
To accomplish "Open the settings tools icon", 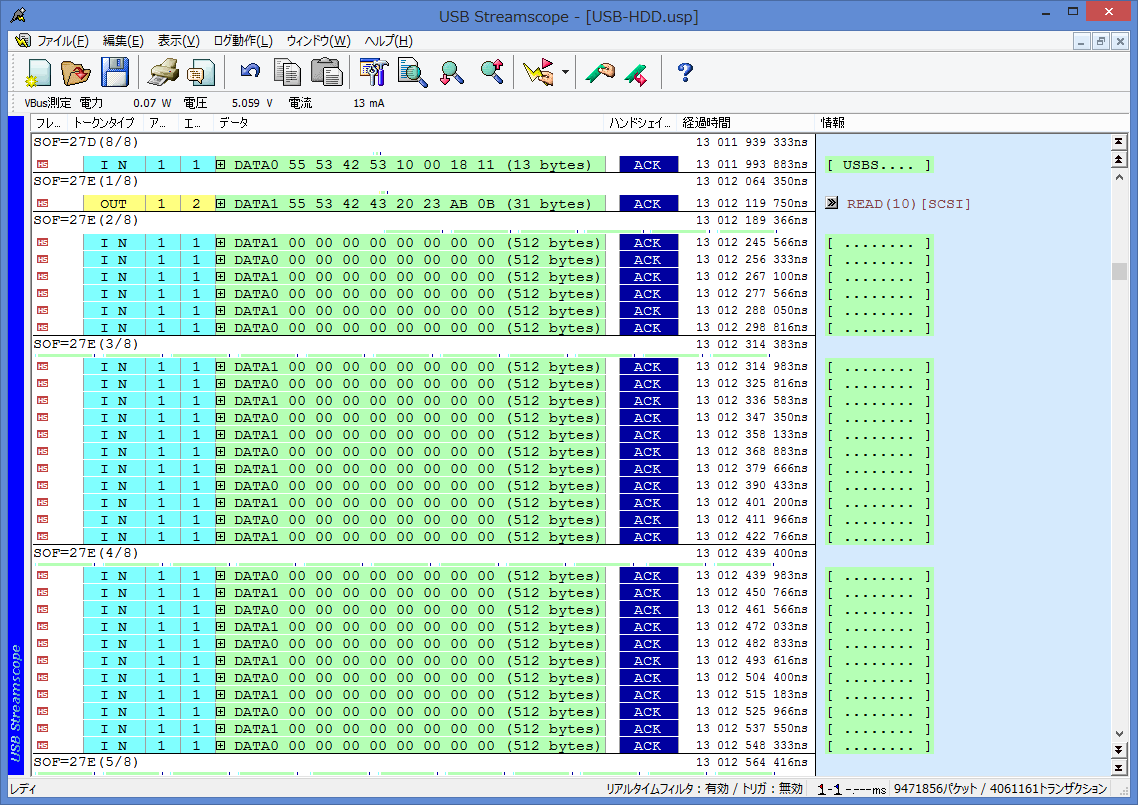I will (x=374, y=73).
